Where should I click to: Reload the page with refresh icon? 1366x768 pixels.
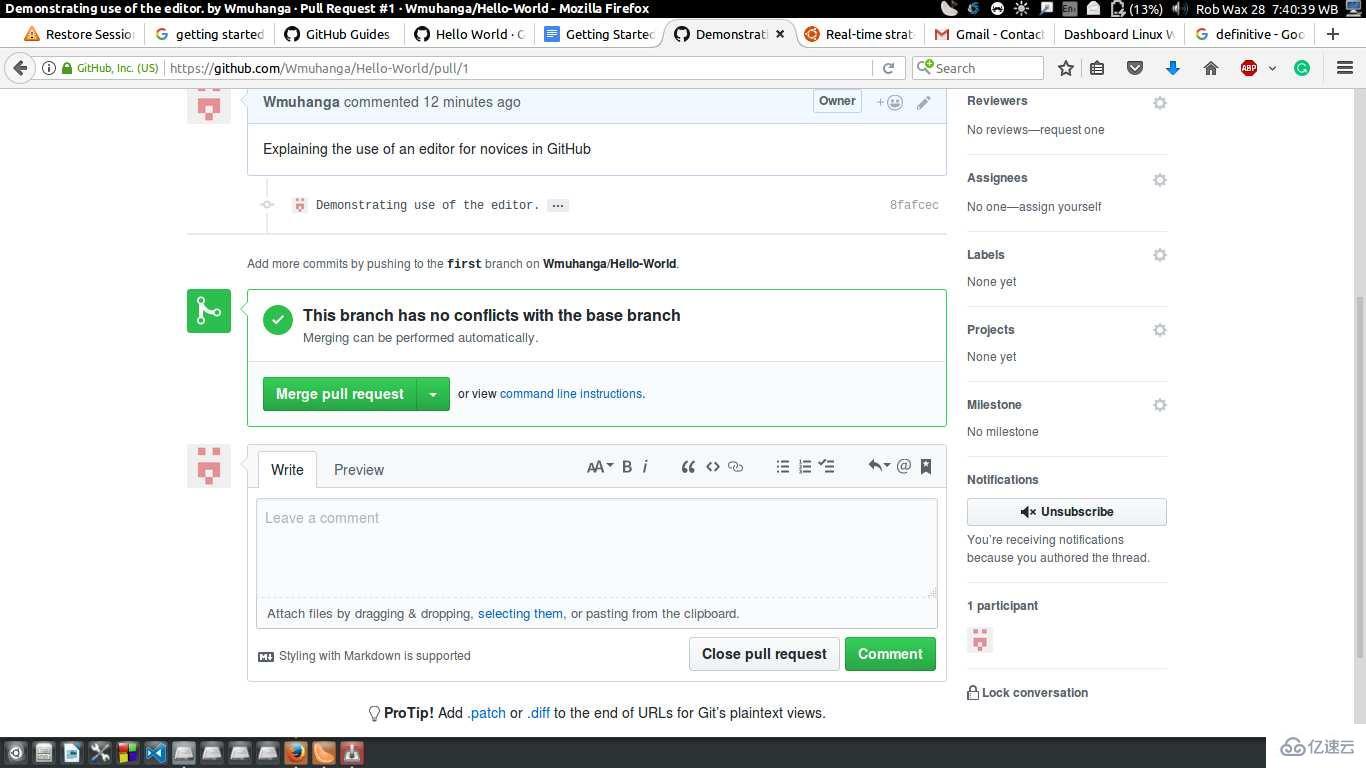(x=888, y=68)
